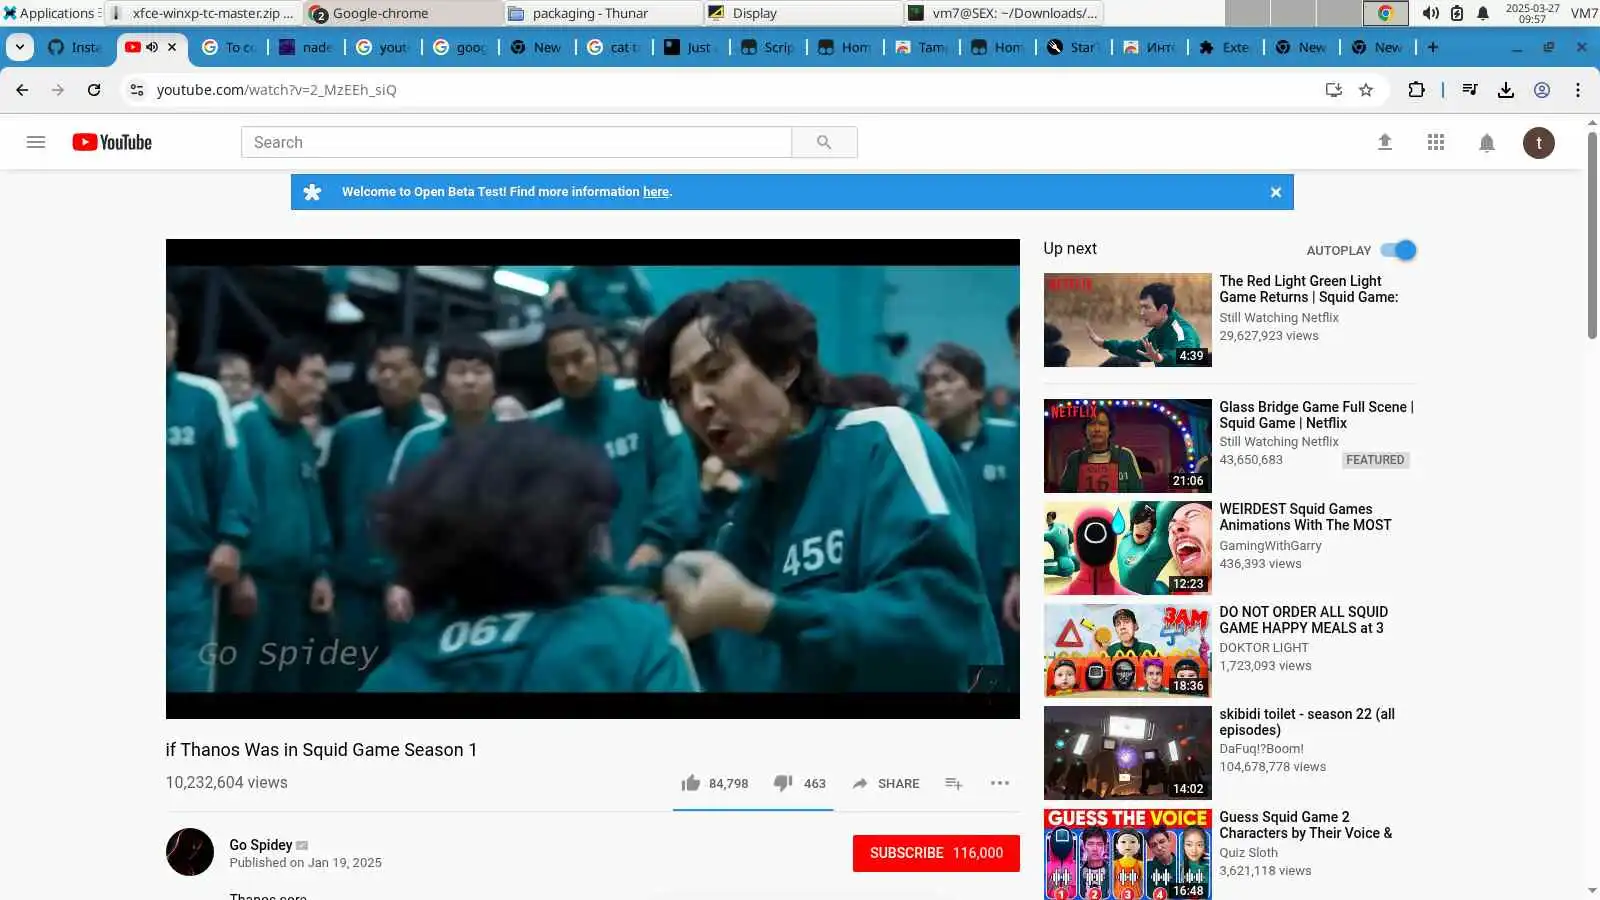Viewport: 1600px width, 900px height.
Task: Click the page vertical scrollbar
Action: [1592, 235]
